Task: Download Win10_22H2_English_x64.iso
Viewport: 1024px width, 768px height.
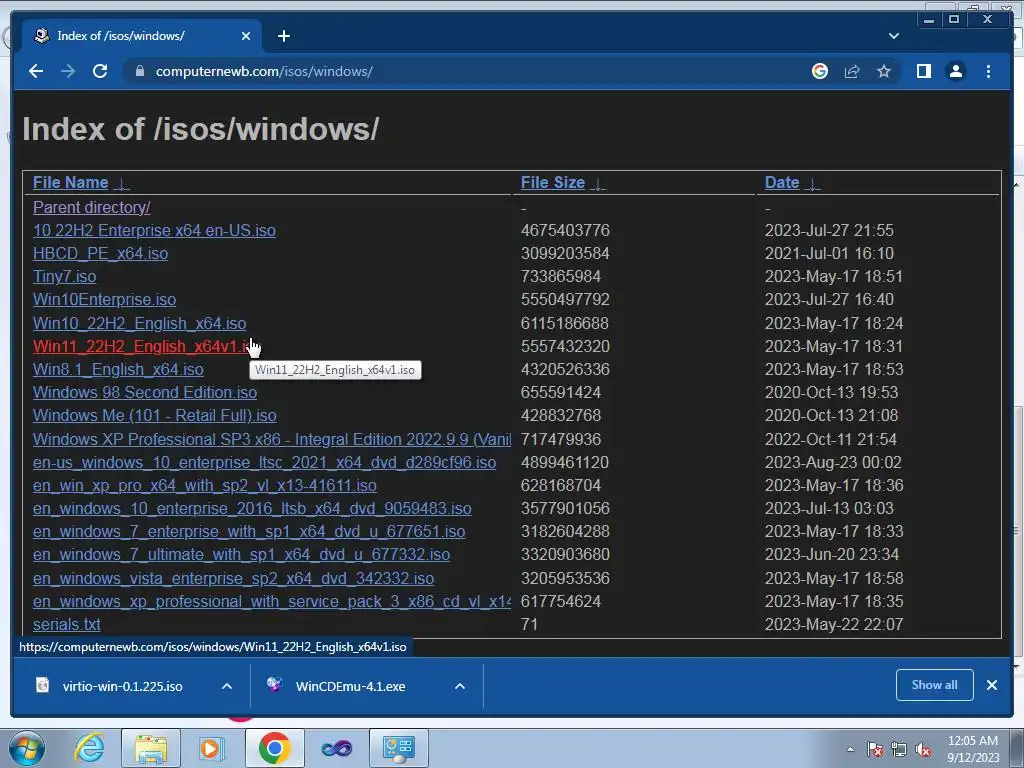Action: coord(140,323)
